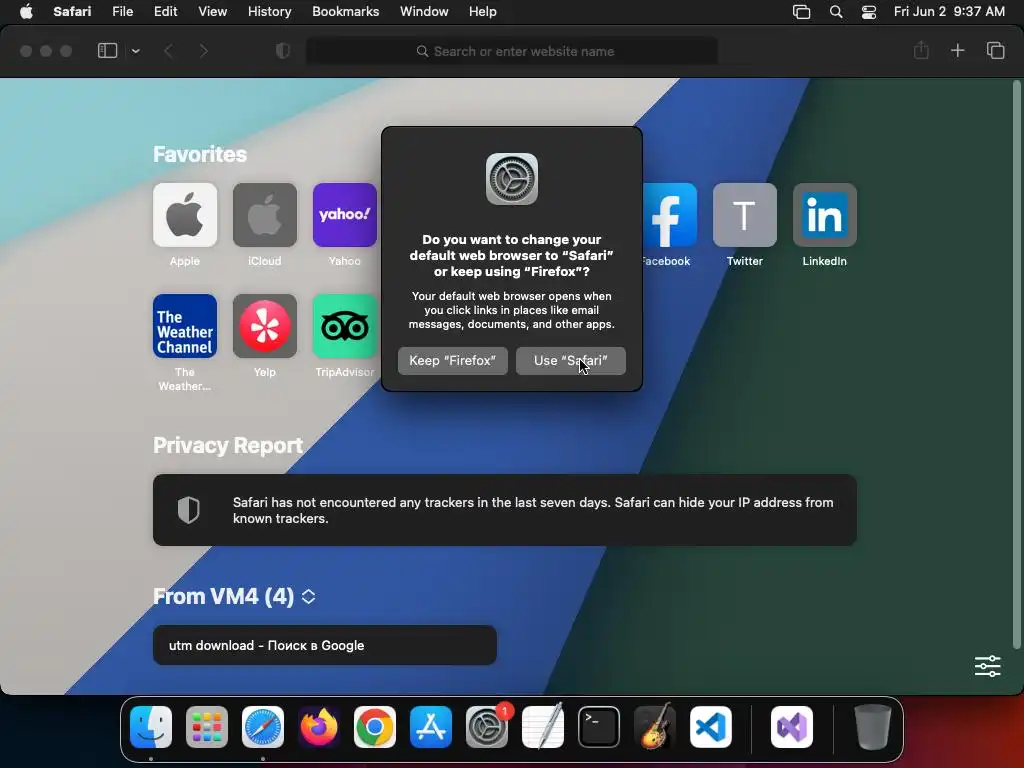
Task: Open App Store from the Dock
Action: pyautogui.click(x=431, y=727)
